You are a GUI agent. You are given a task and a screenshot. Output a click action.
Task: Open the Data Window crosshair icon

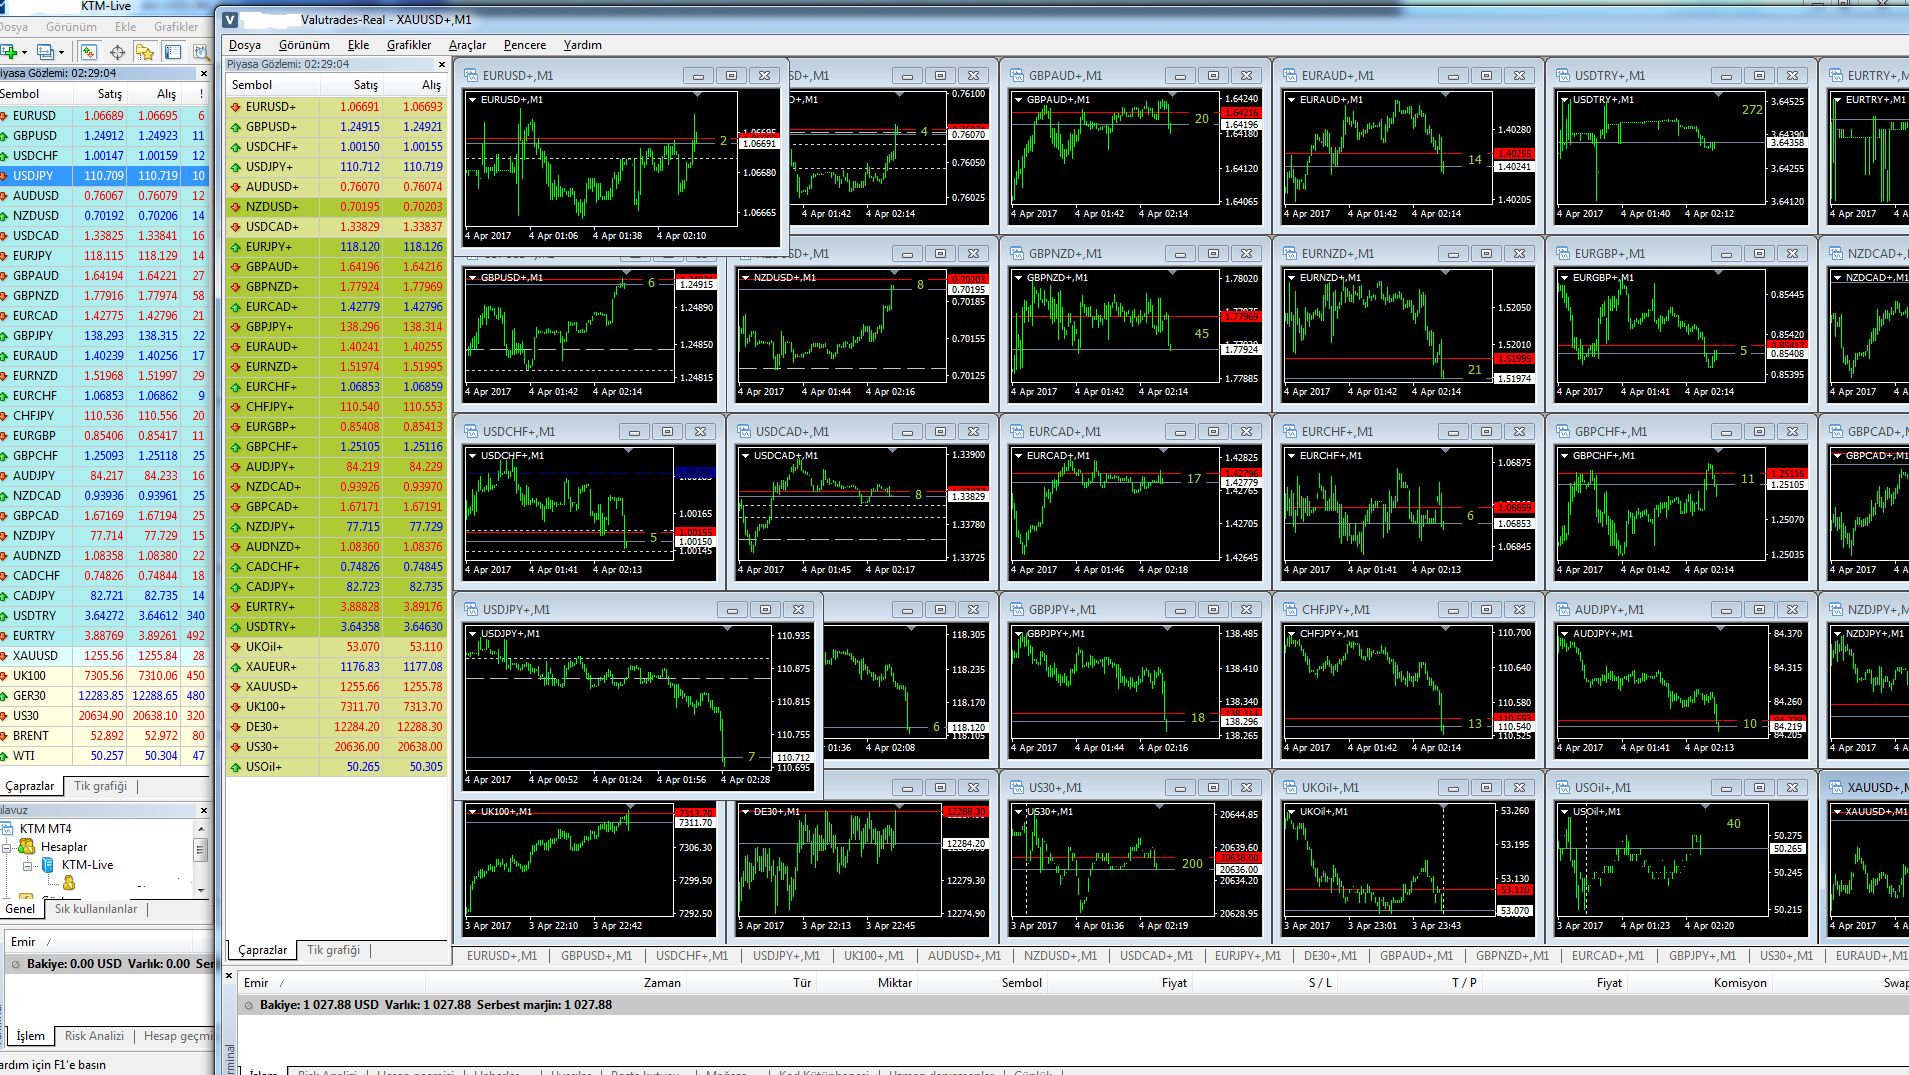[117, 52]
